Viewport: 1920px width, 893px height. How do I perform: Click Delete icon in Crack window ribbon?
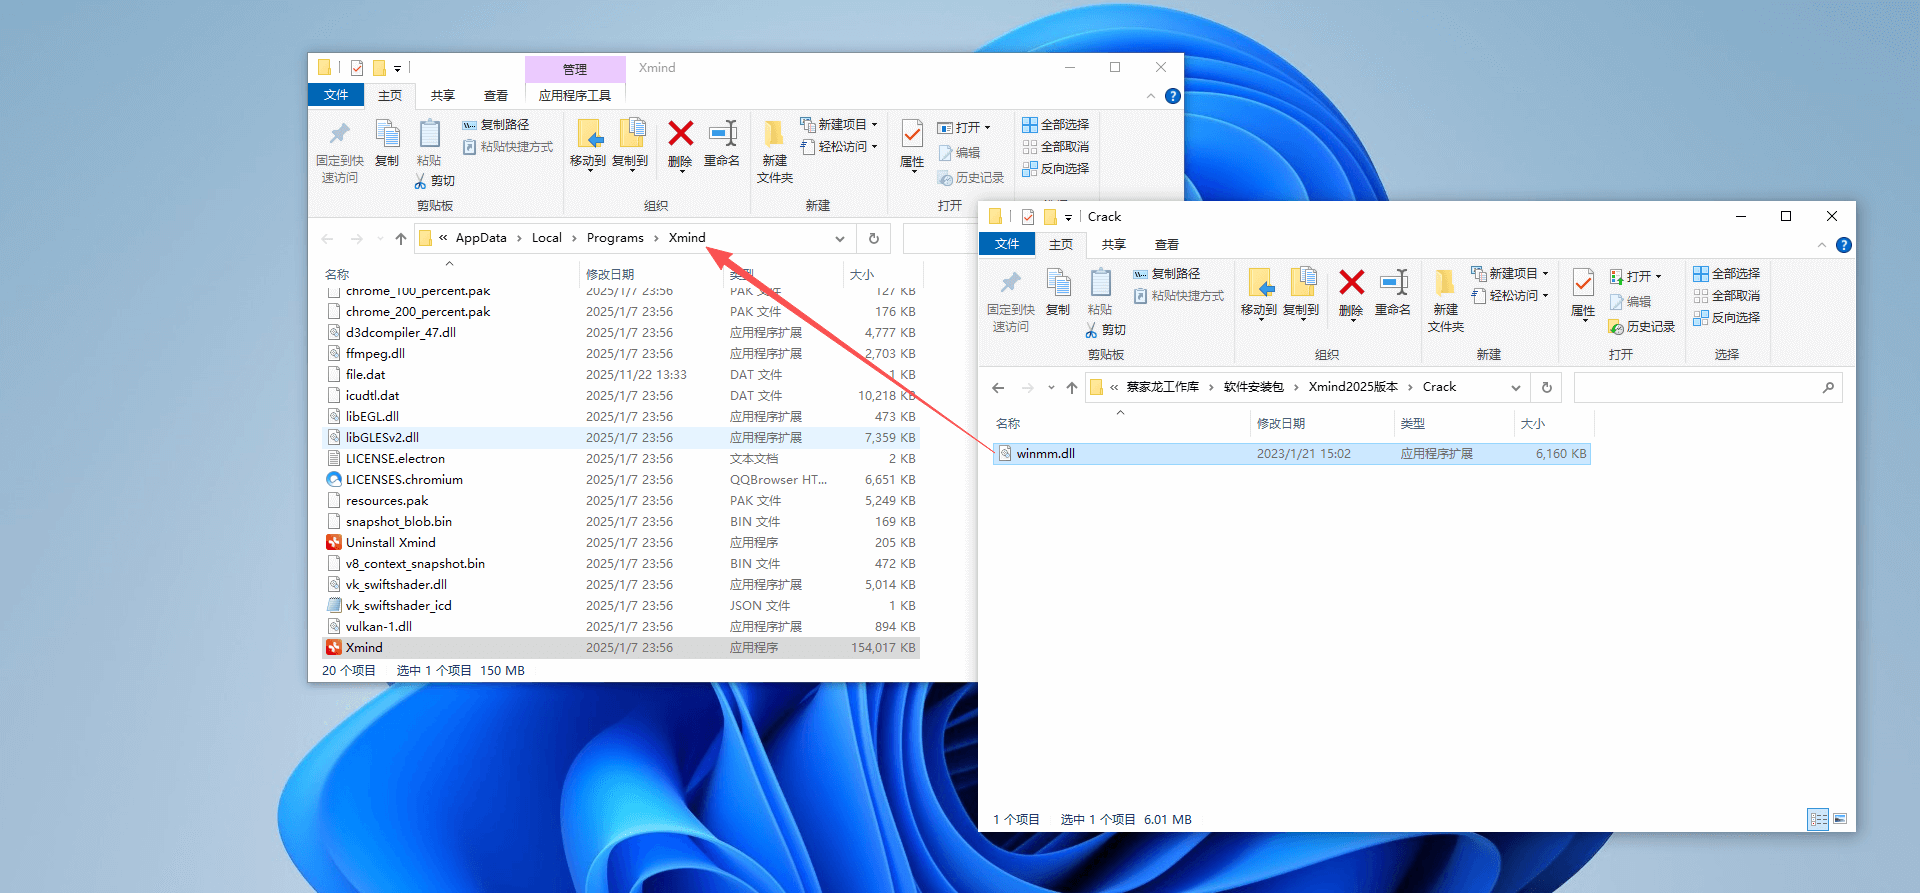(1351, 283)
